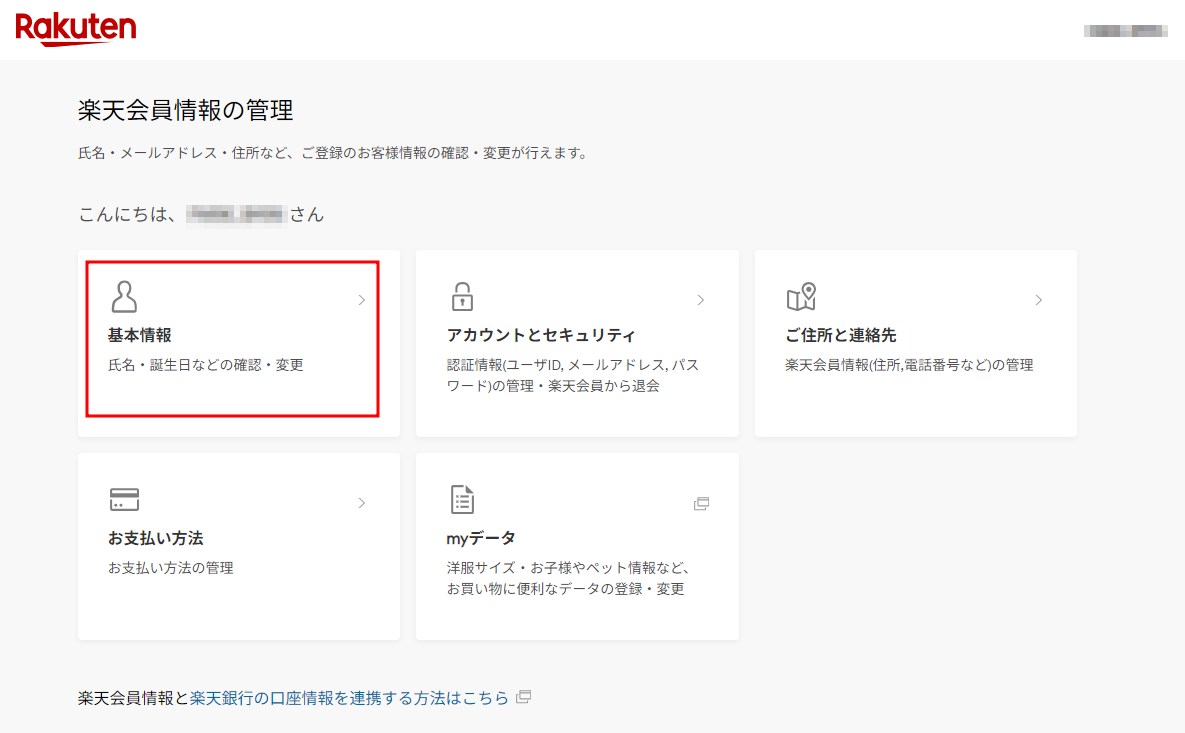This screenshot has width=1185, height=733.
Task: Click the chevron on the アカウントとセキュリティ card
Action: (x=701, y=300)
